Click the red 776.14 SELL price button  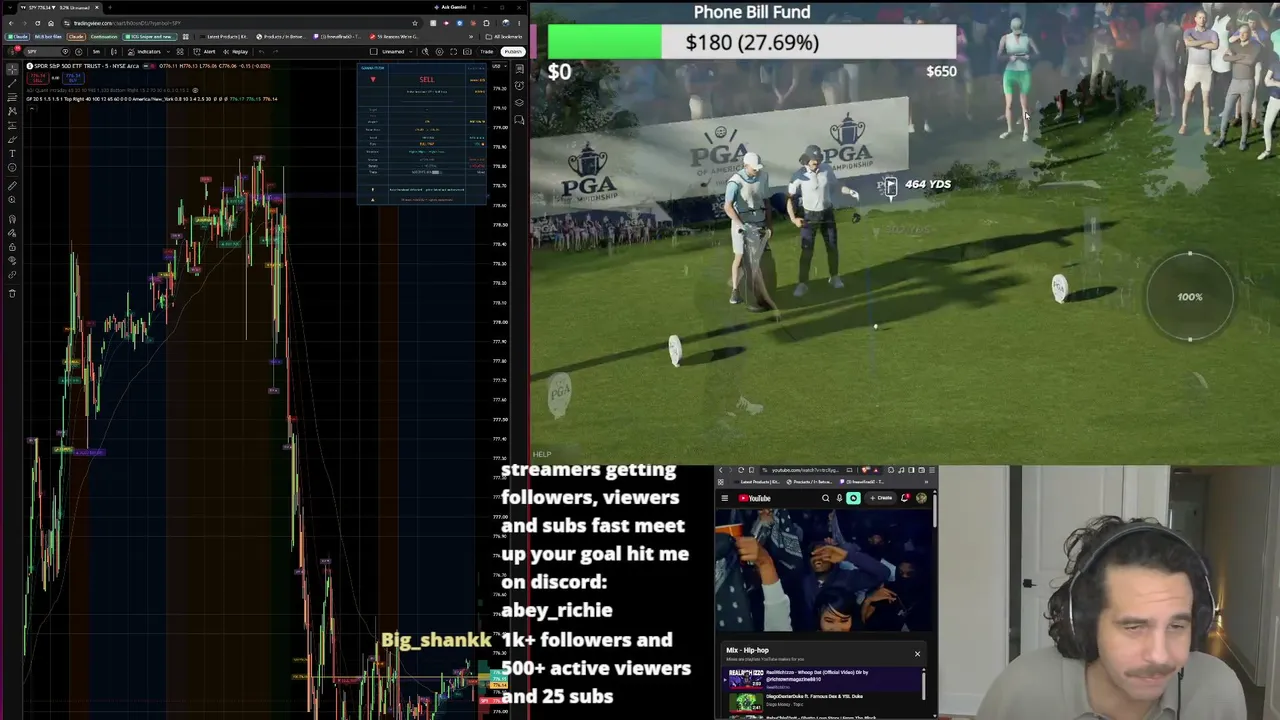pos(39,76)
